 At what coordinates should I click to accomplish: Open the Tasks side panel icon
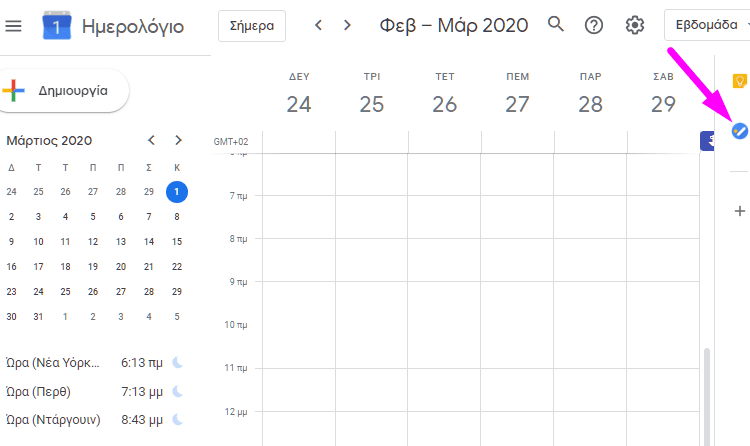739,131
